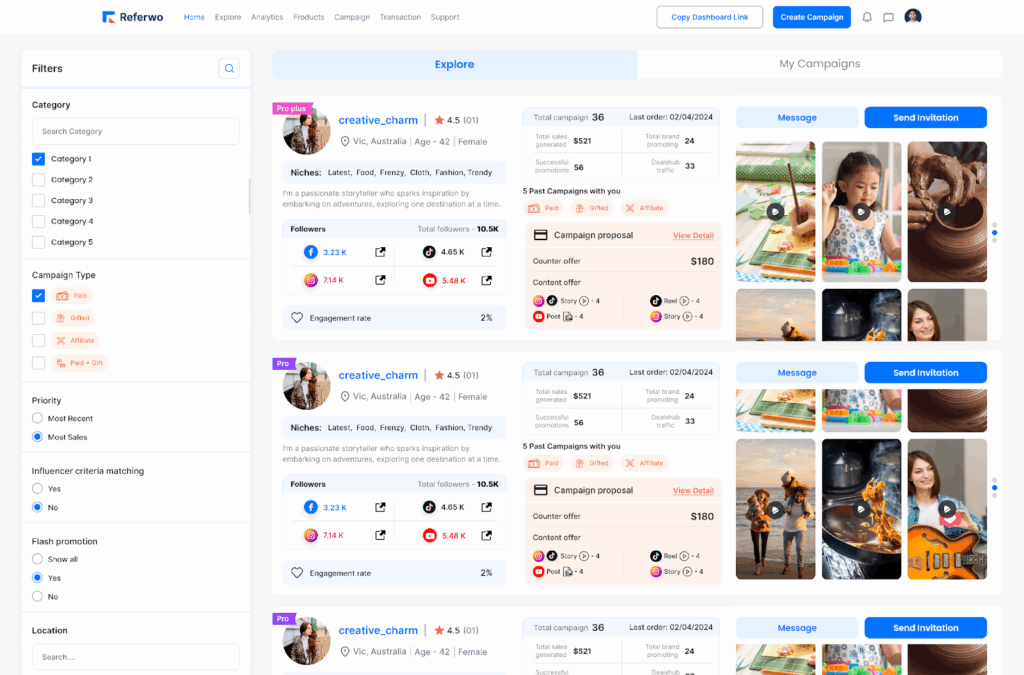1024x675 pixels.
Task: Open TikTok external link in first card
Action: click(x=486, y=253)
